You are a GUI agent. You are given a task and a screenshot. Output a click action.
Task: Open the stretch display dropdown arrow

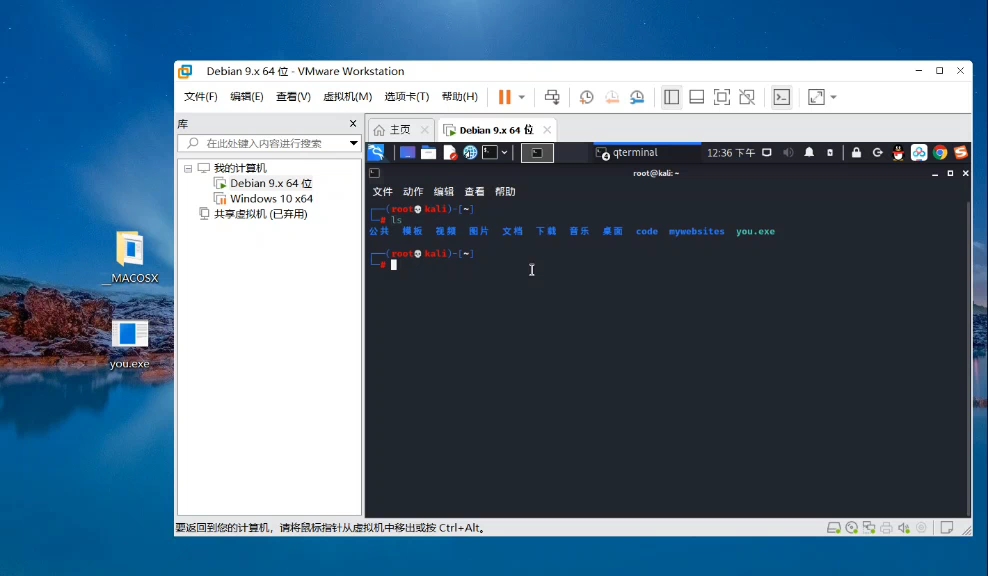[834, 97]
